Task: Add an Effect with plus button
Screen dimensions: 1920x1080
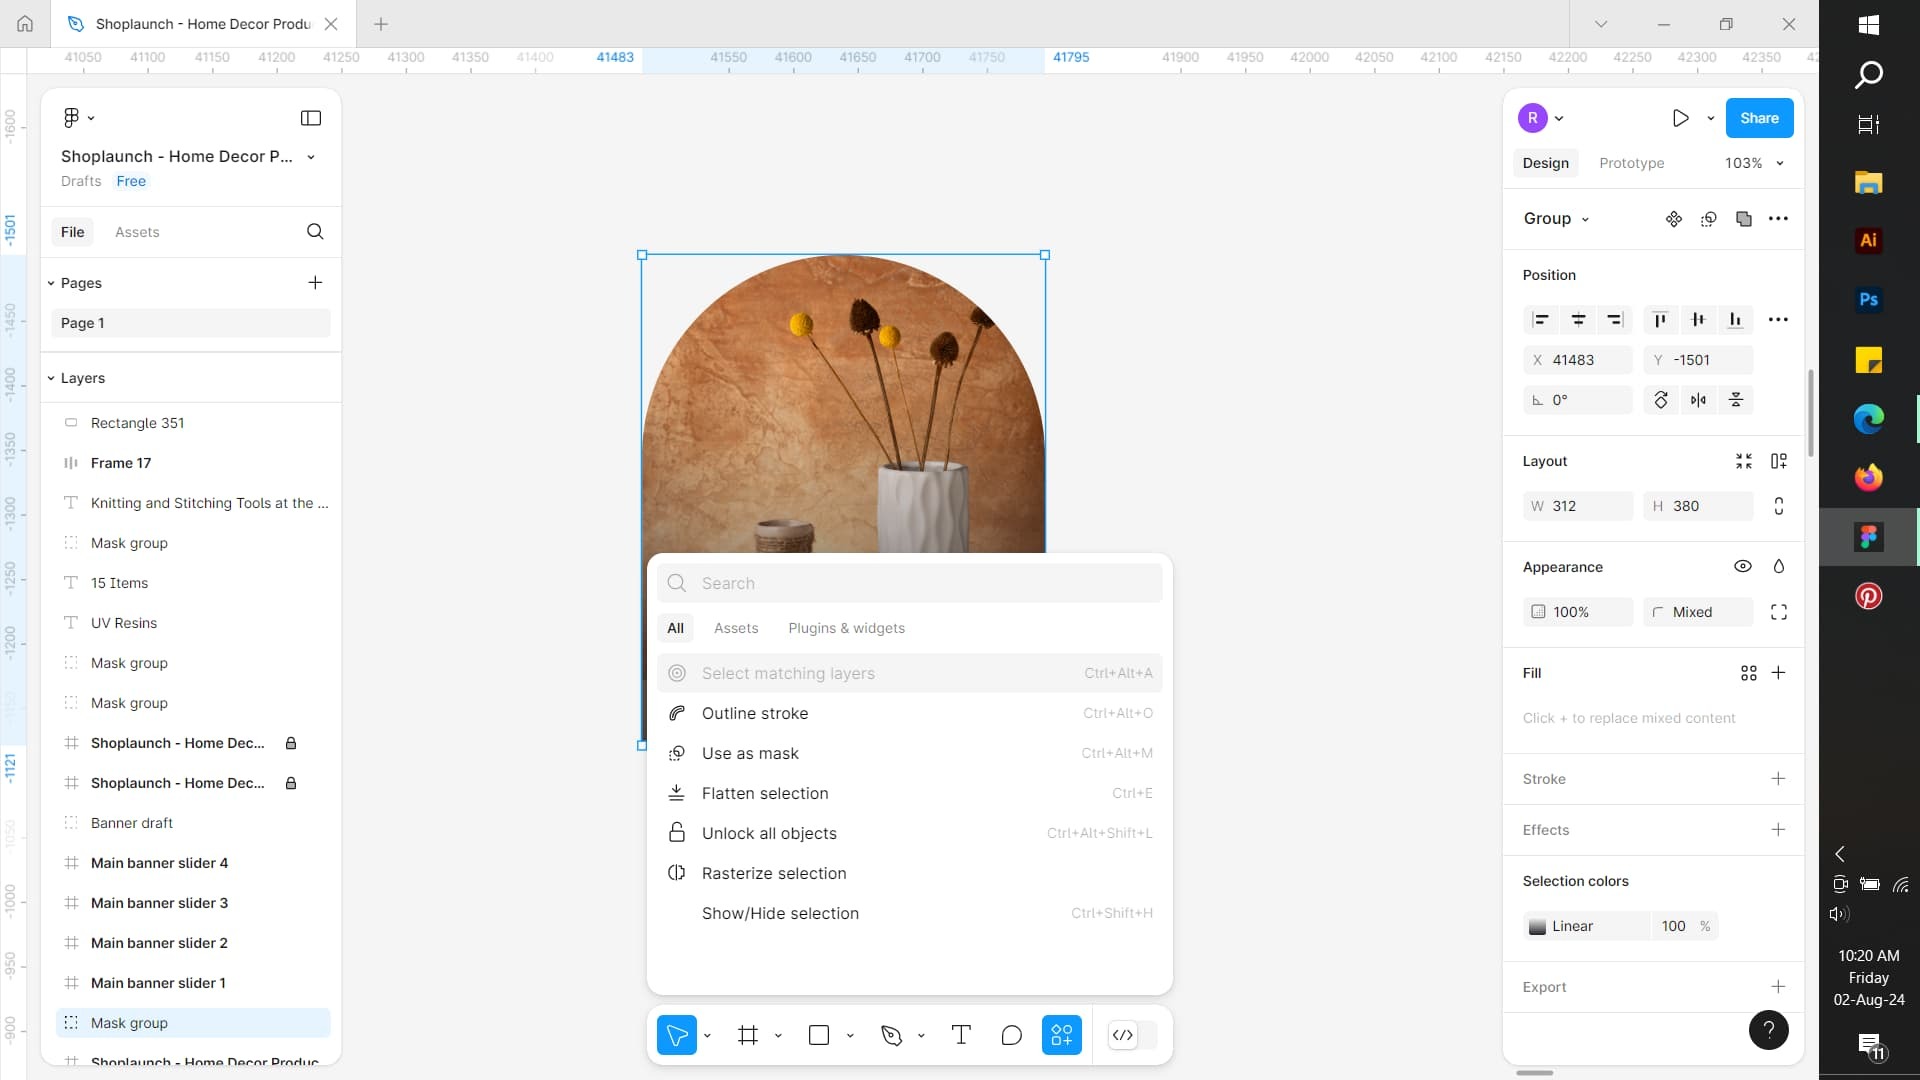Action: [1778, 830]
